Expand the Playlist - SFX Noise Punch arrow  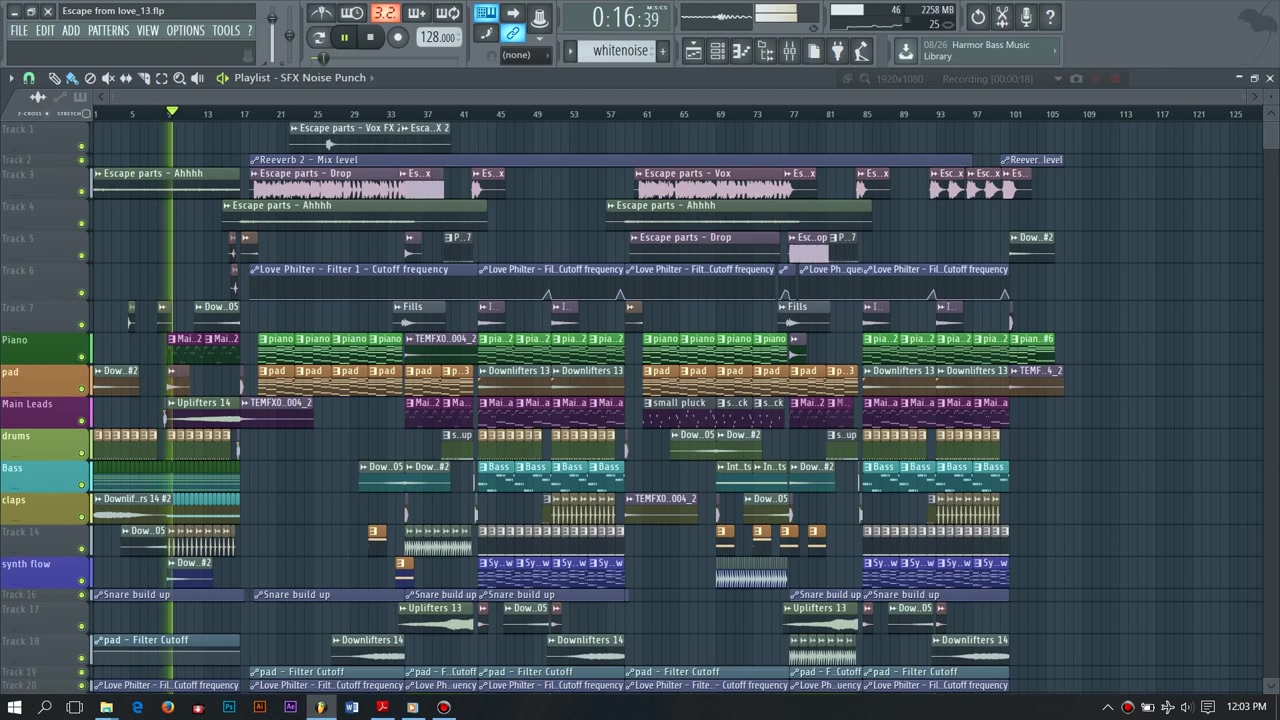(x=372, y=78)
